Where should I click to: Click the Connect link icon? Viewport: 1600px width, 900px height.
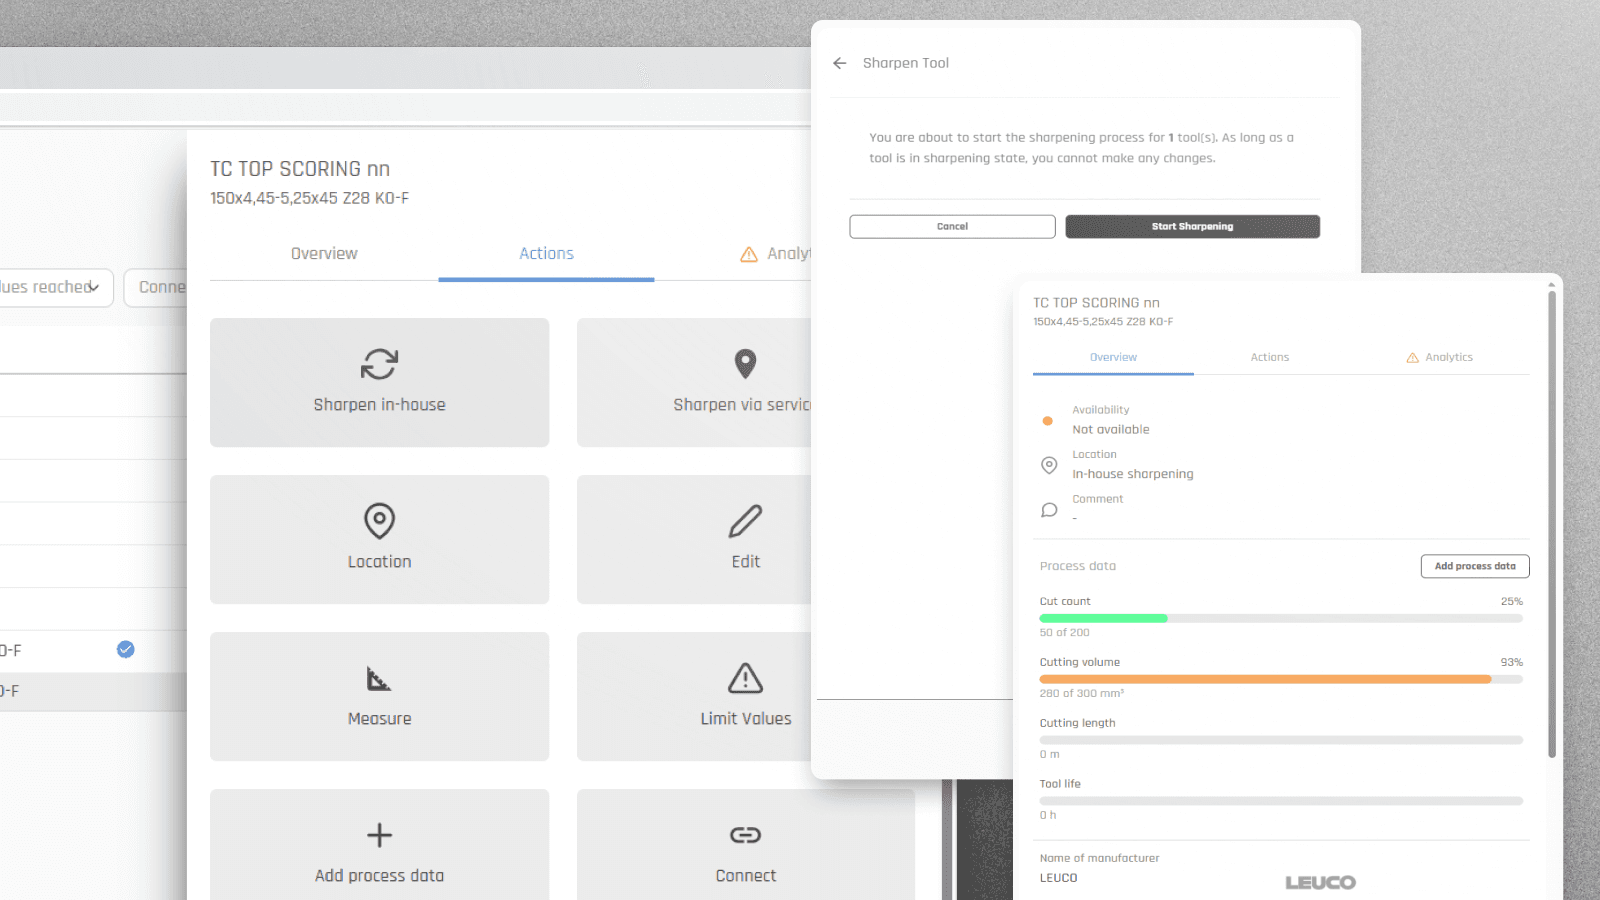click(745, 835)
